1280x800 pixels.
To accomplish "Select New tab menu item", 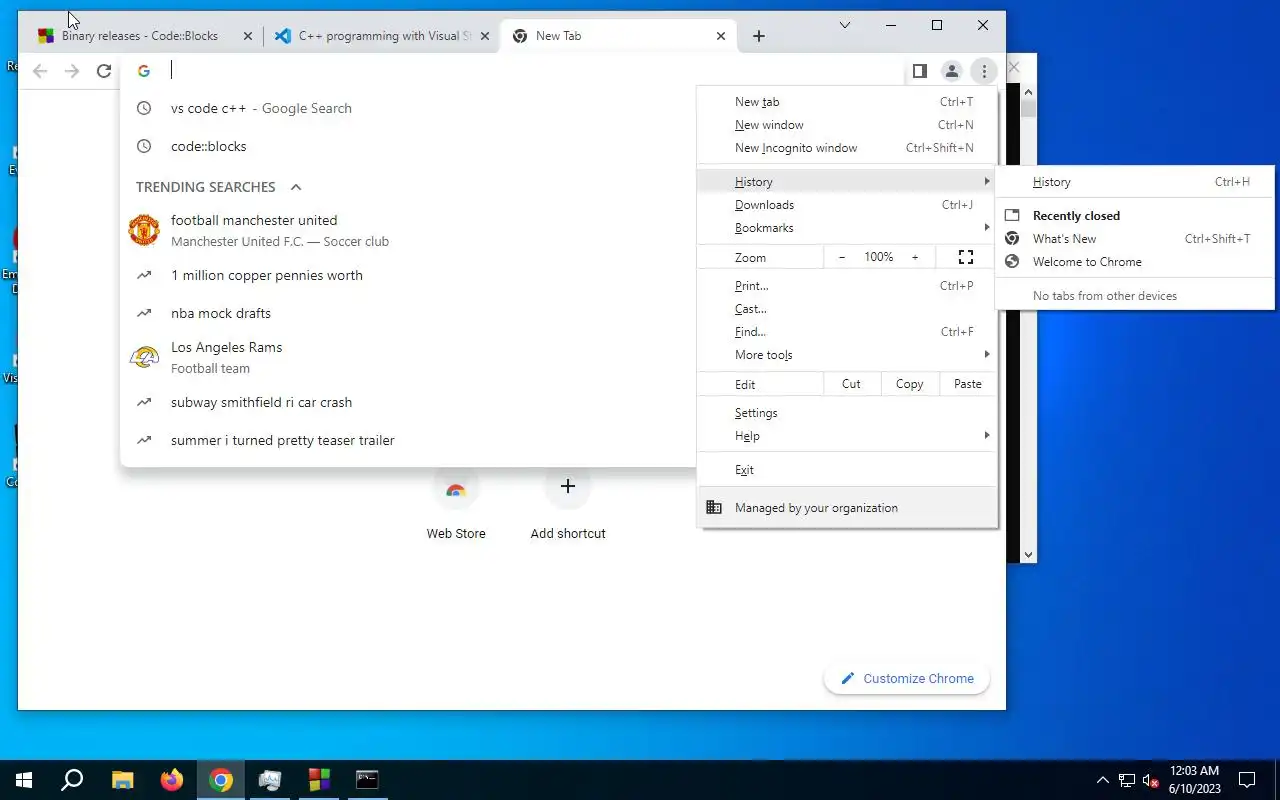I will [x=847, y=102].
